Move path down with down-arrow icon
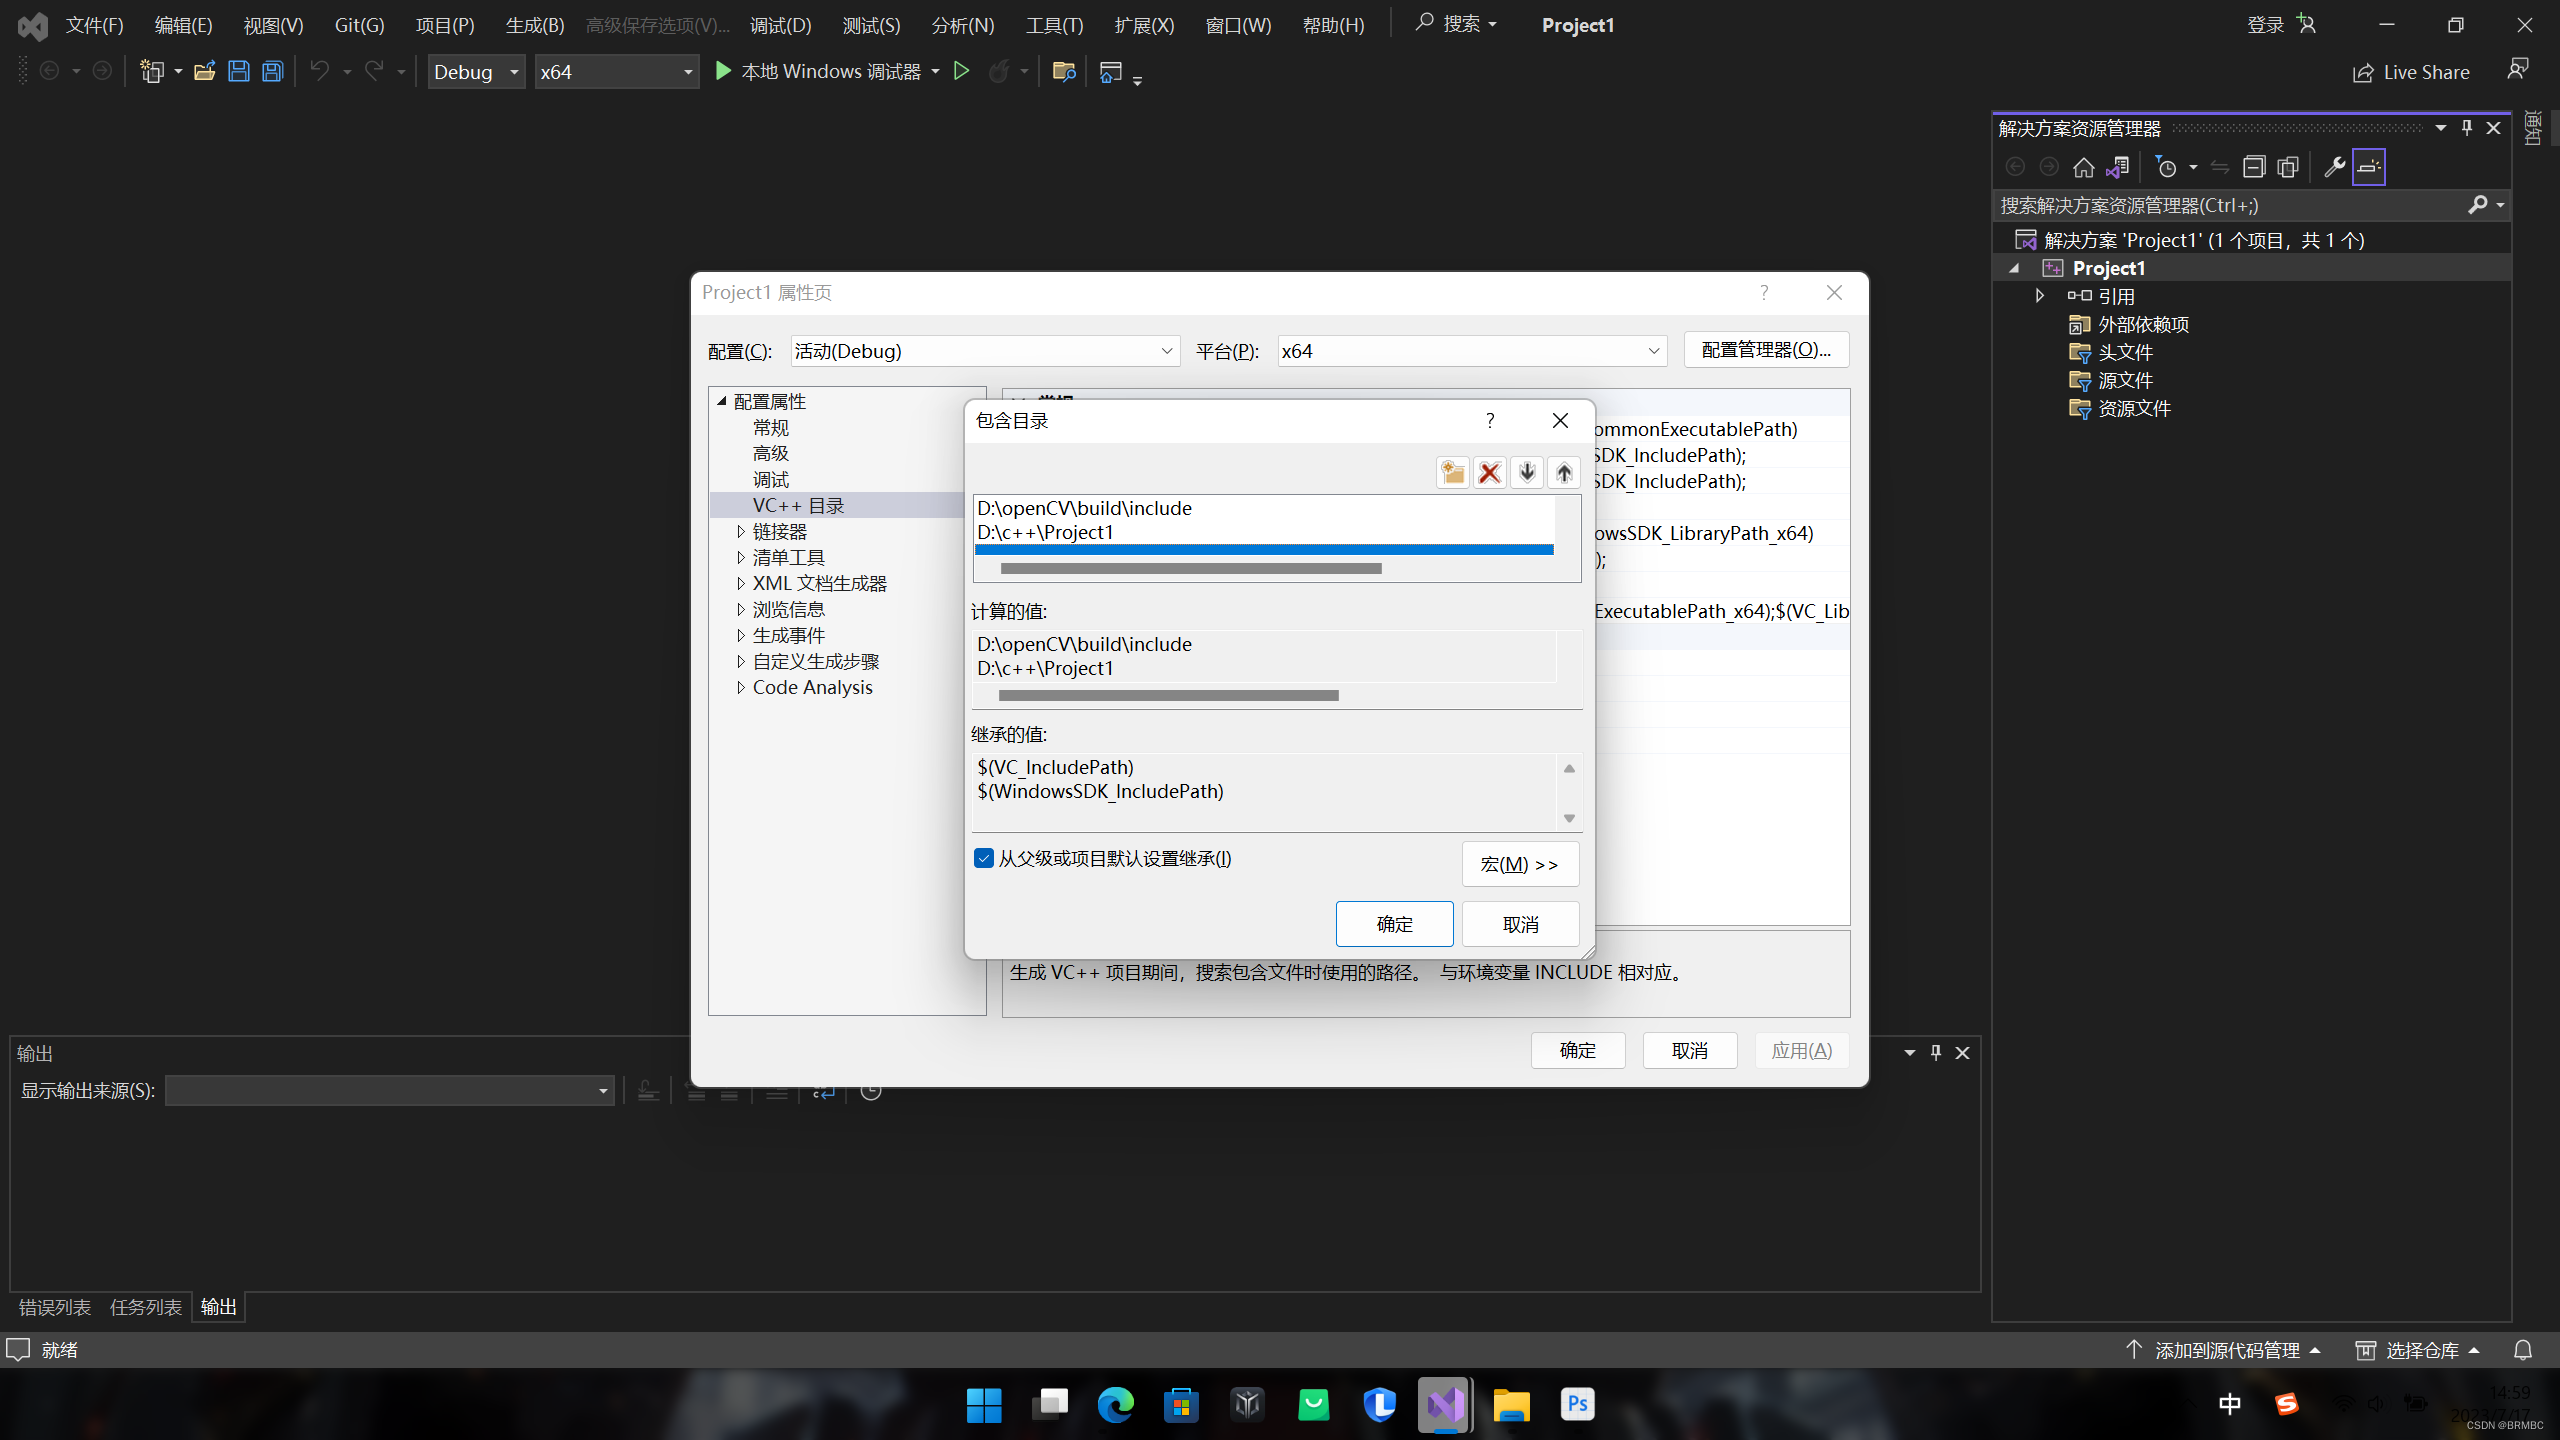Screen dimensions: 2560x1440 pyautogui.click(x=1527, y=473)
